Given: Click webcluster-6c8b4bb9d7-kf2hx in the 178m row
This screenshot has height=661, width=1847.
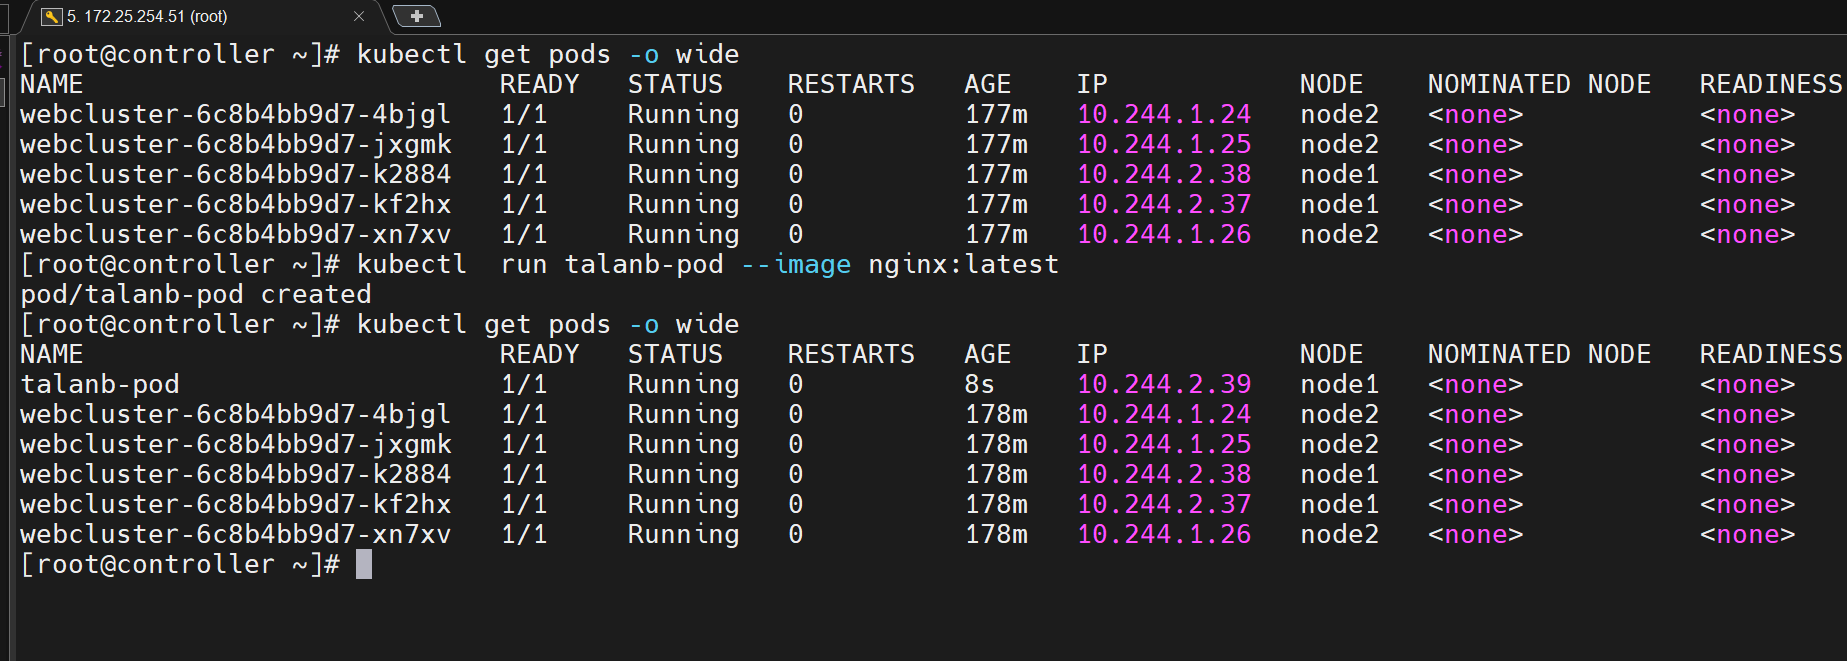Looking at the screenshot, I should [x=236, y=504].
